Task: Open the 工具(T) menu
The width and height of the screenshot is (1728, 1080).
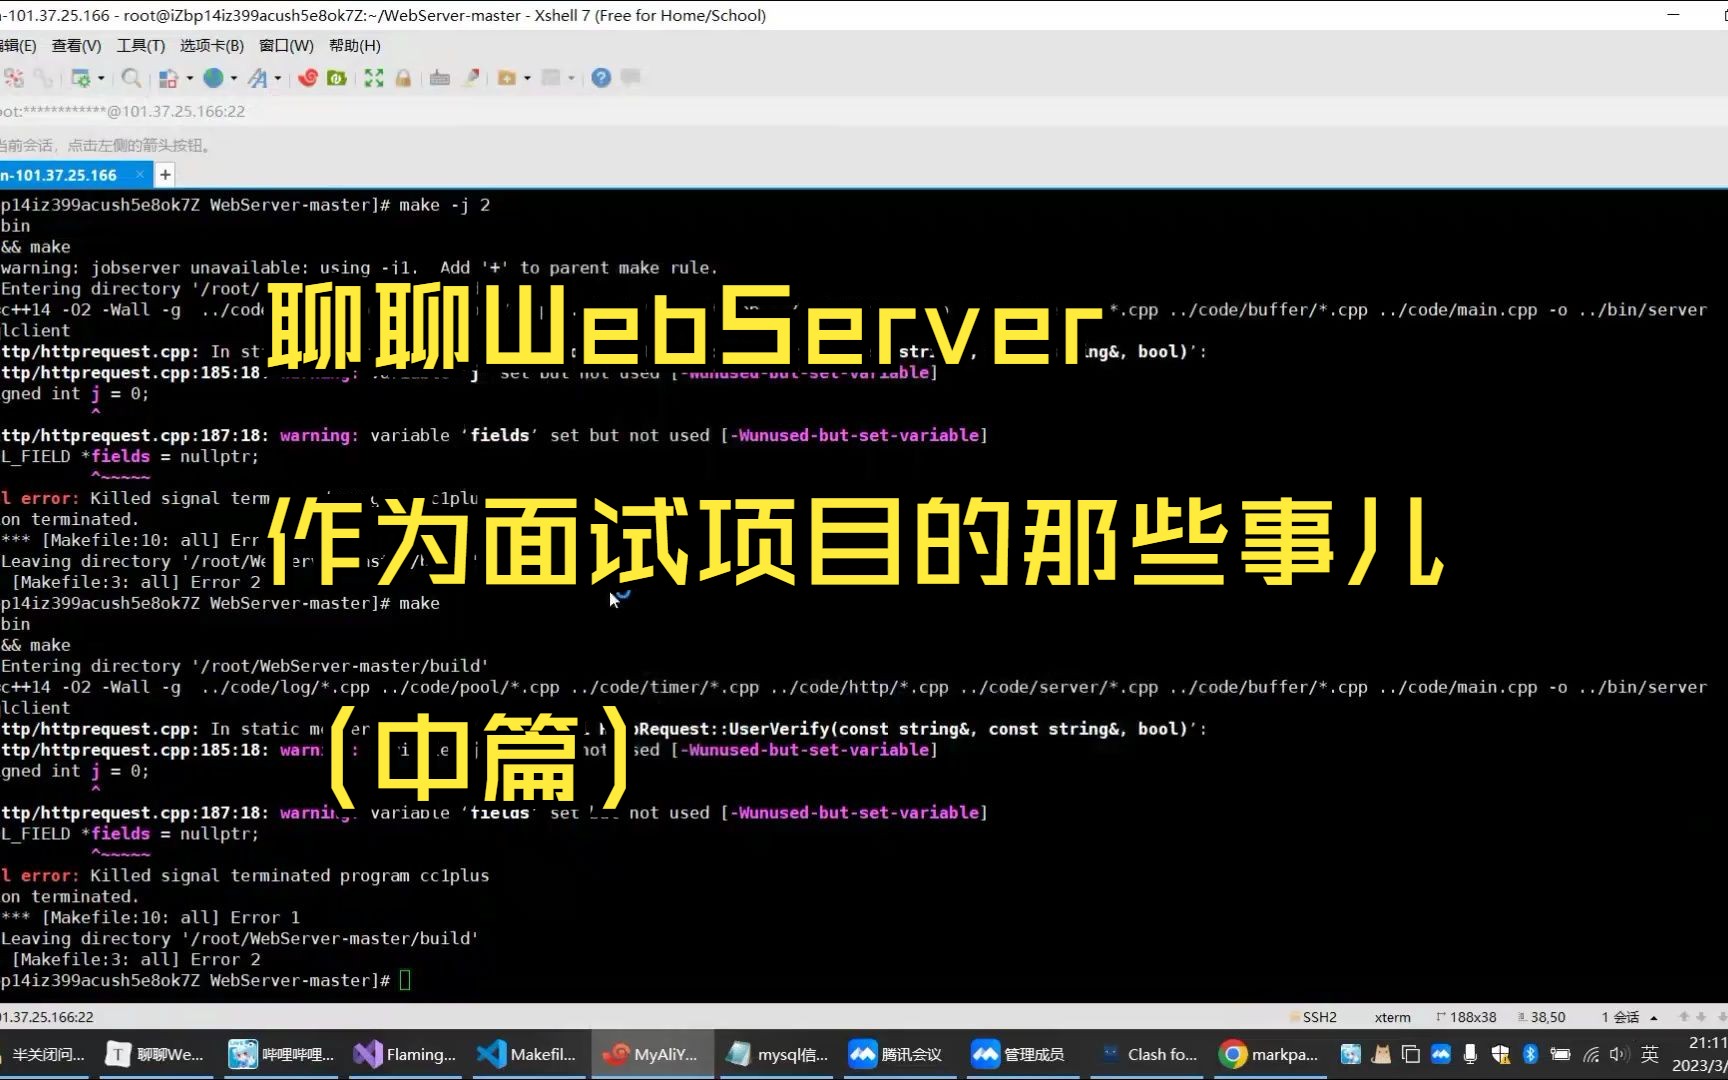Action: point(141,46)
